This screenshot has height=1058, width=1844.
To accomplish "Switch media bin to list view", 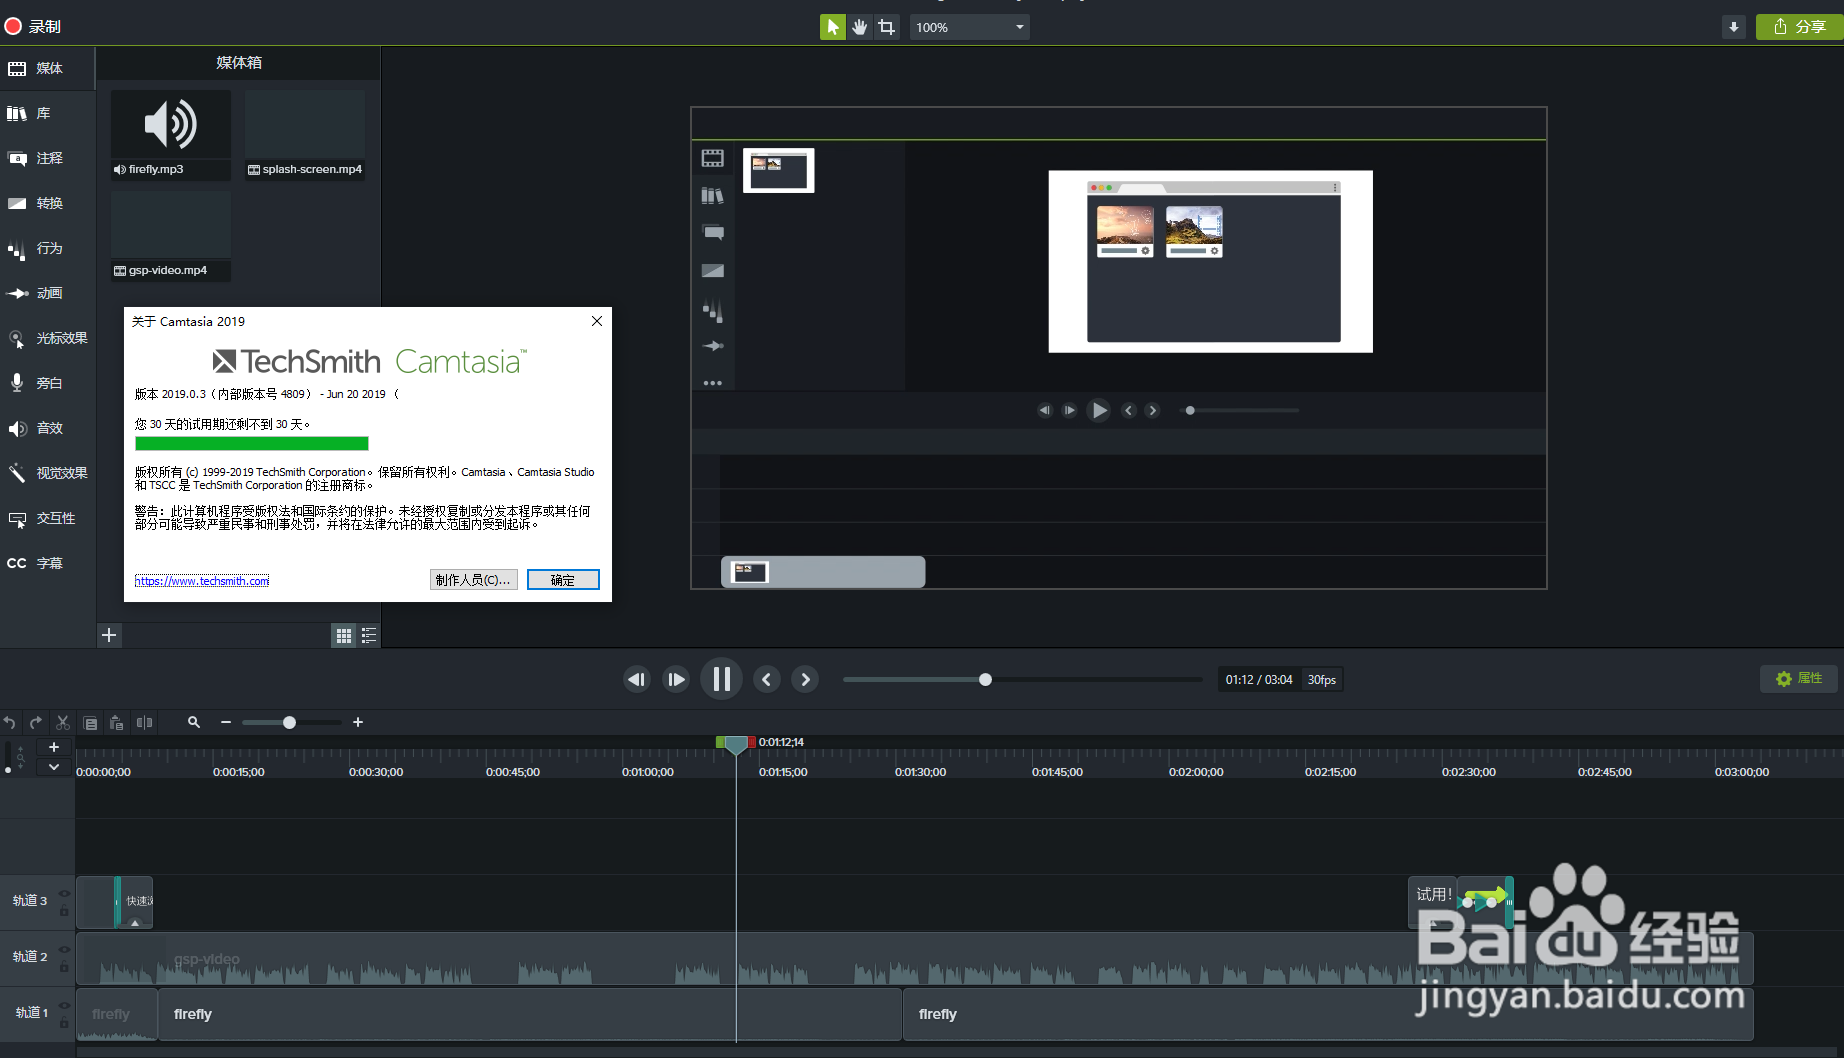I will [x=369, y=635].
